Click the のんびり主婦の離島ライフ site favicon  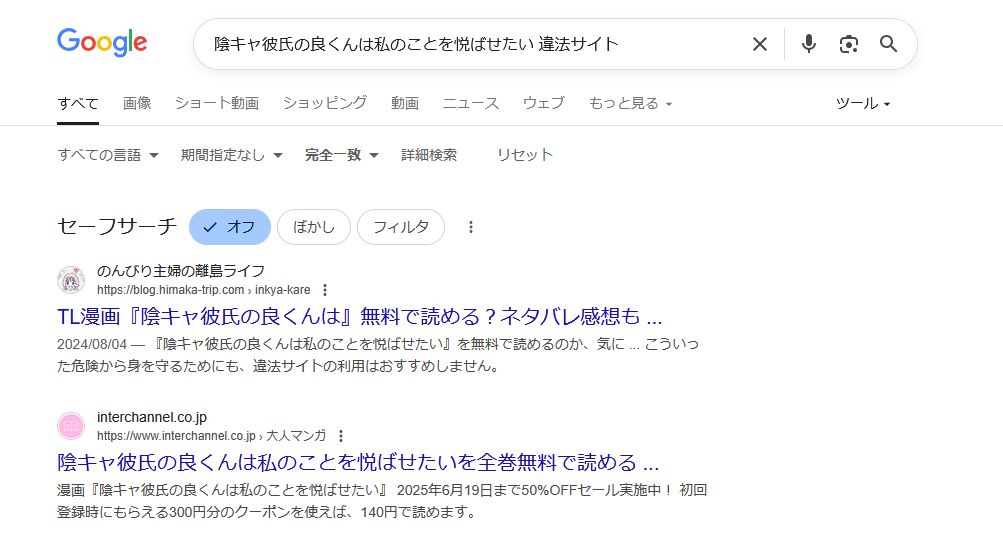pyautogui.click(x=71, y=280)
